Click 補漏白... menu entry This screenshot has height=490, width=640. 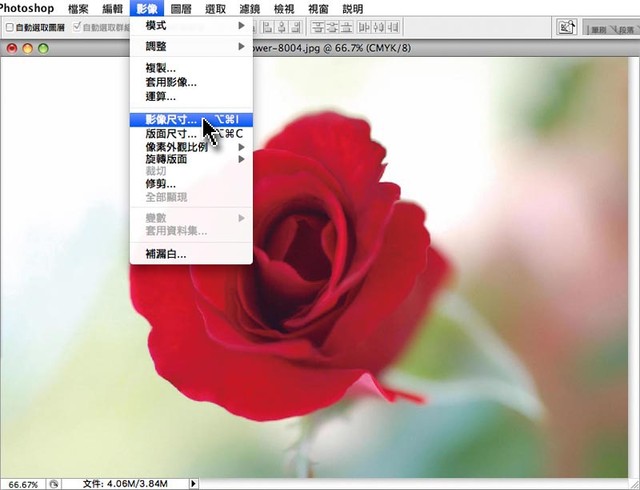[166, 254]
